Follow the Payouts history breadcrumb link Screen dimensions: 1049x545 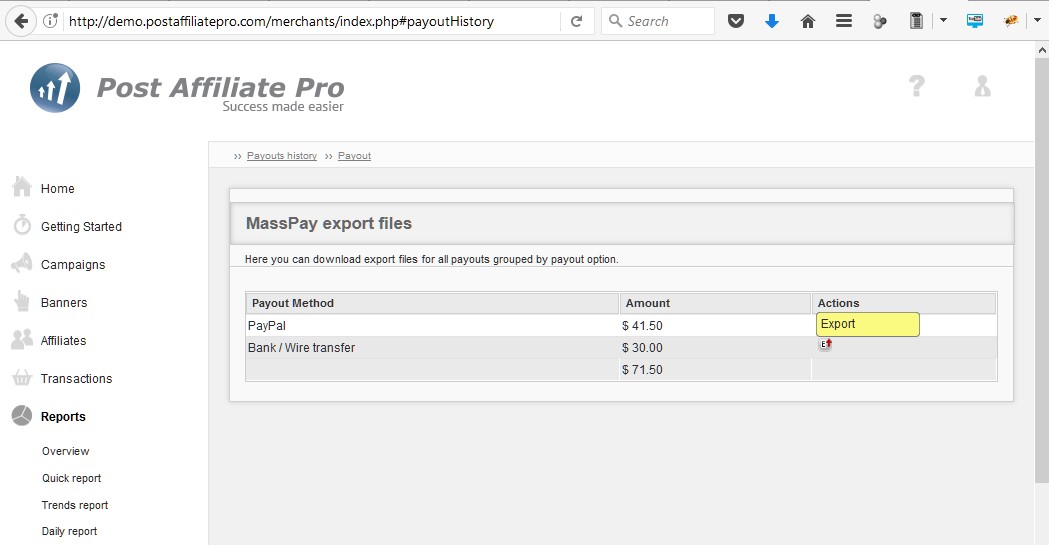[x=282, y=156]
